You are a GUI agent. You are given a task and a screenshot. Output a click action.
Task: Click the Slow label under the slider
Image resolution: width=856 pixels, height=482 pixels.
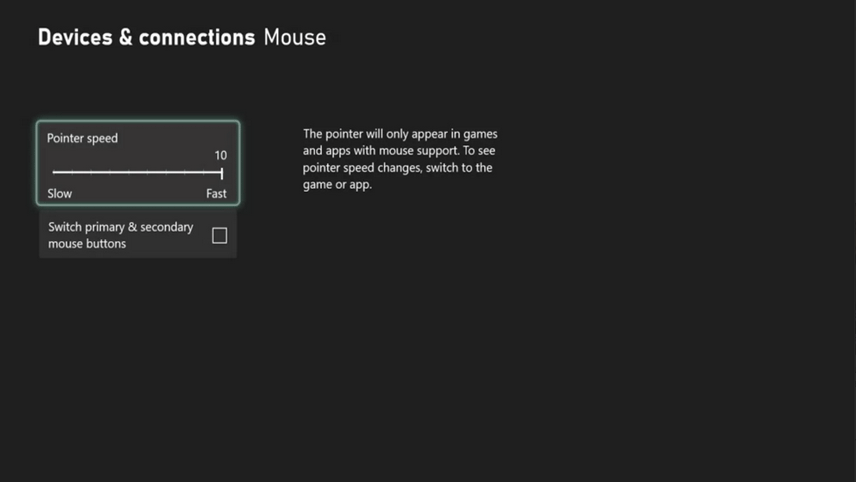pyautogui.click(x=60, y=194)
